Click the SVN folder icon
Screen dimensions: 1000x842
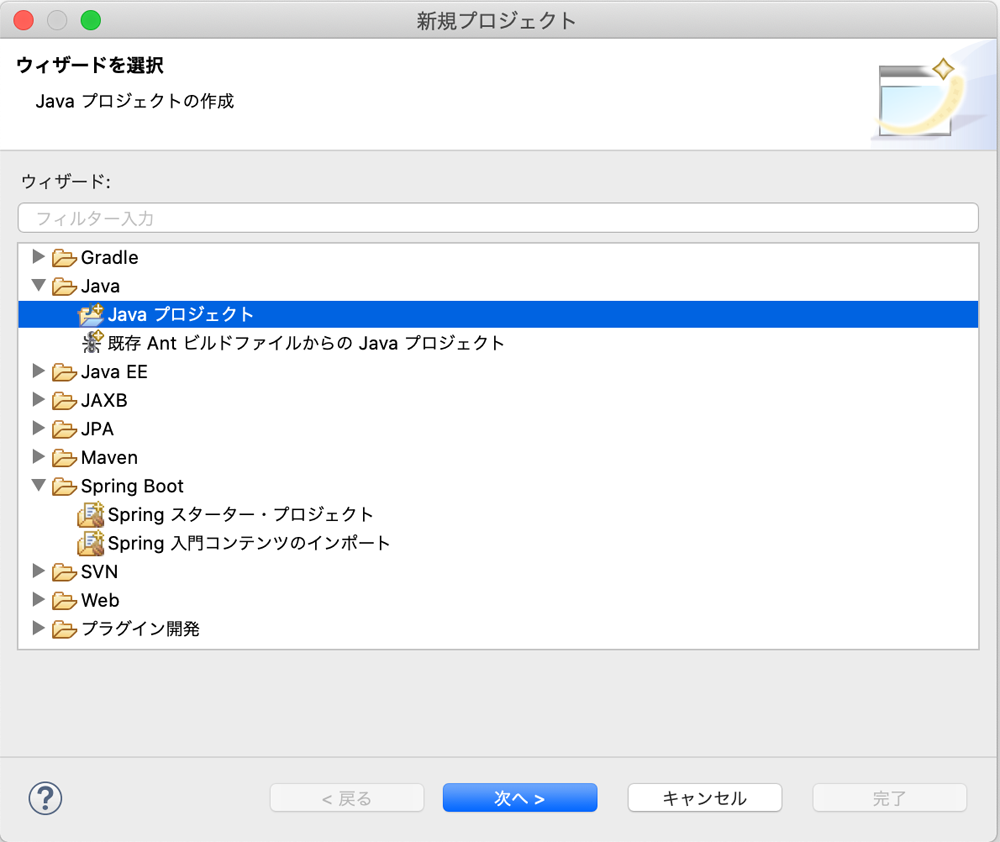(64, 572)
